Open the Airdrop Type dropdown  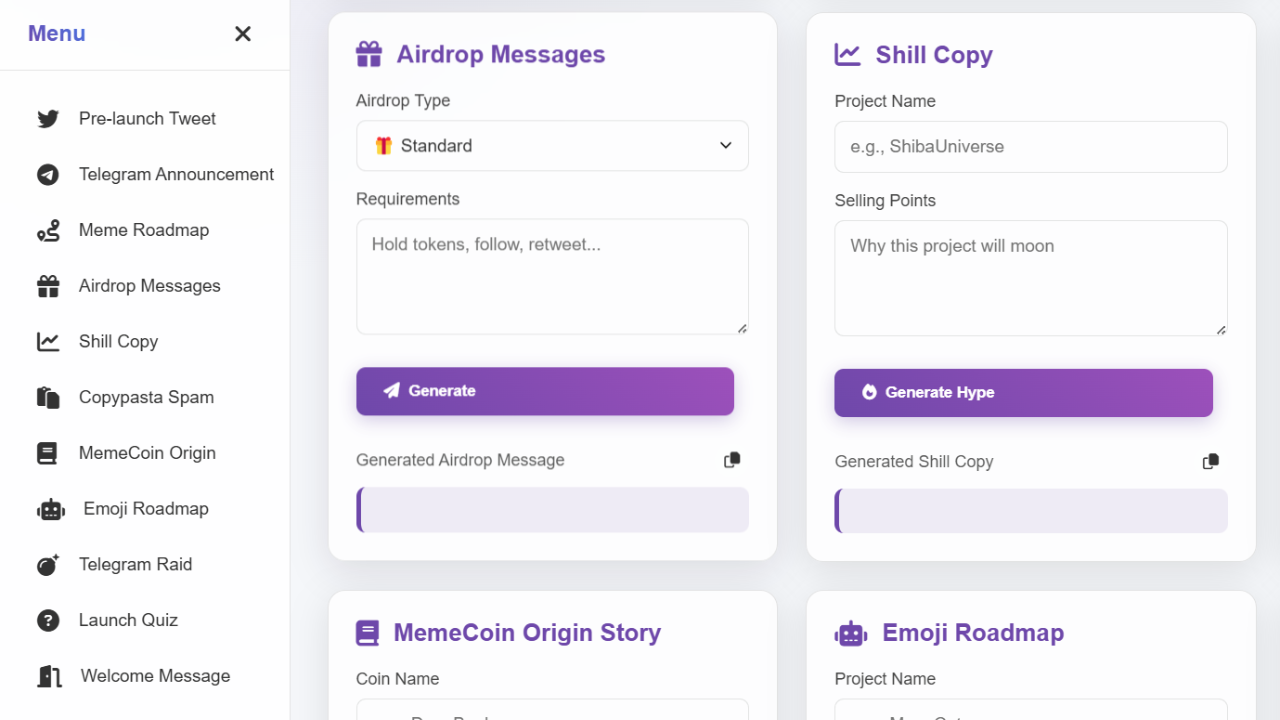(x=552, y=146)
